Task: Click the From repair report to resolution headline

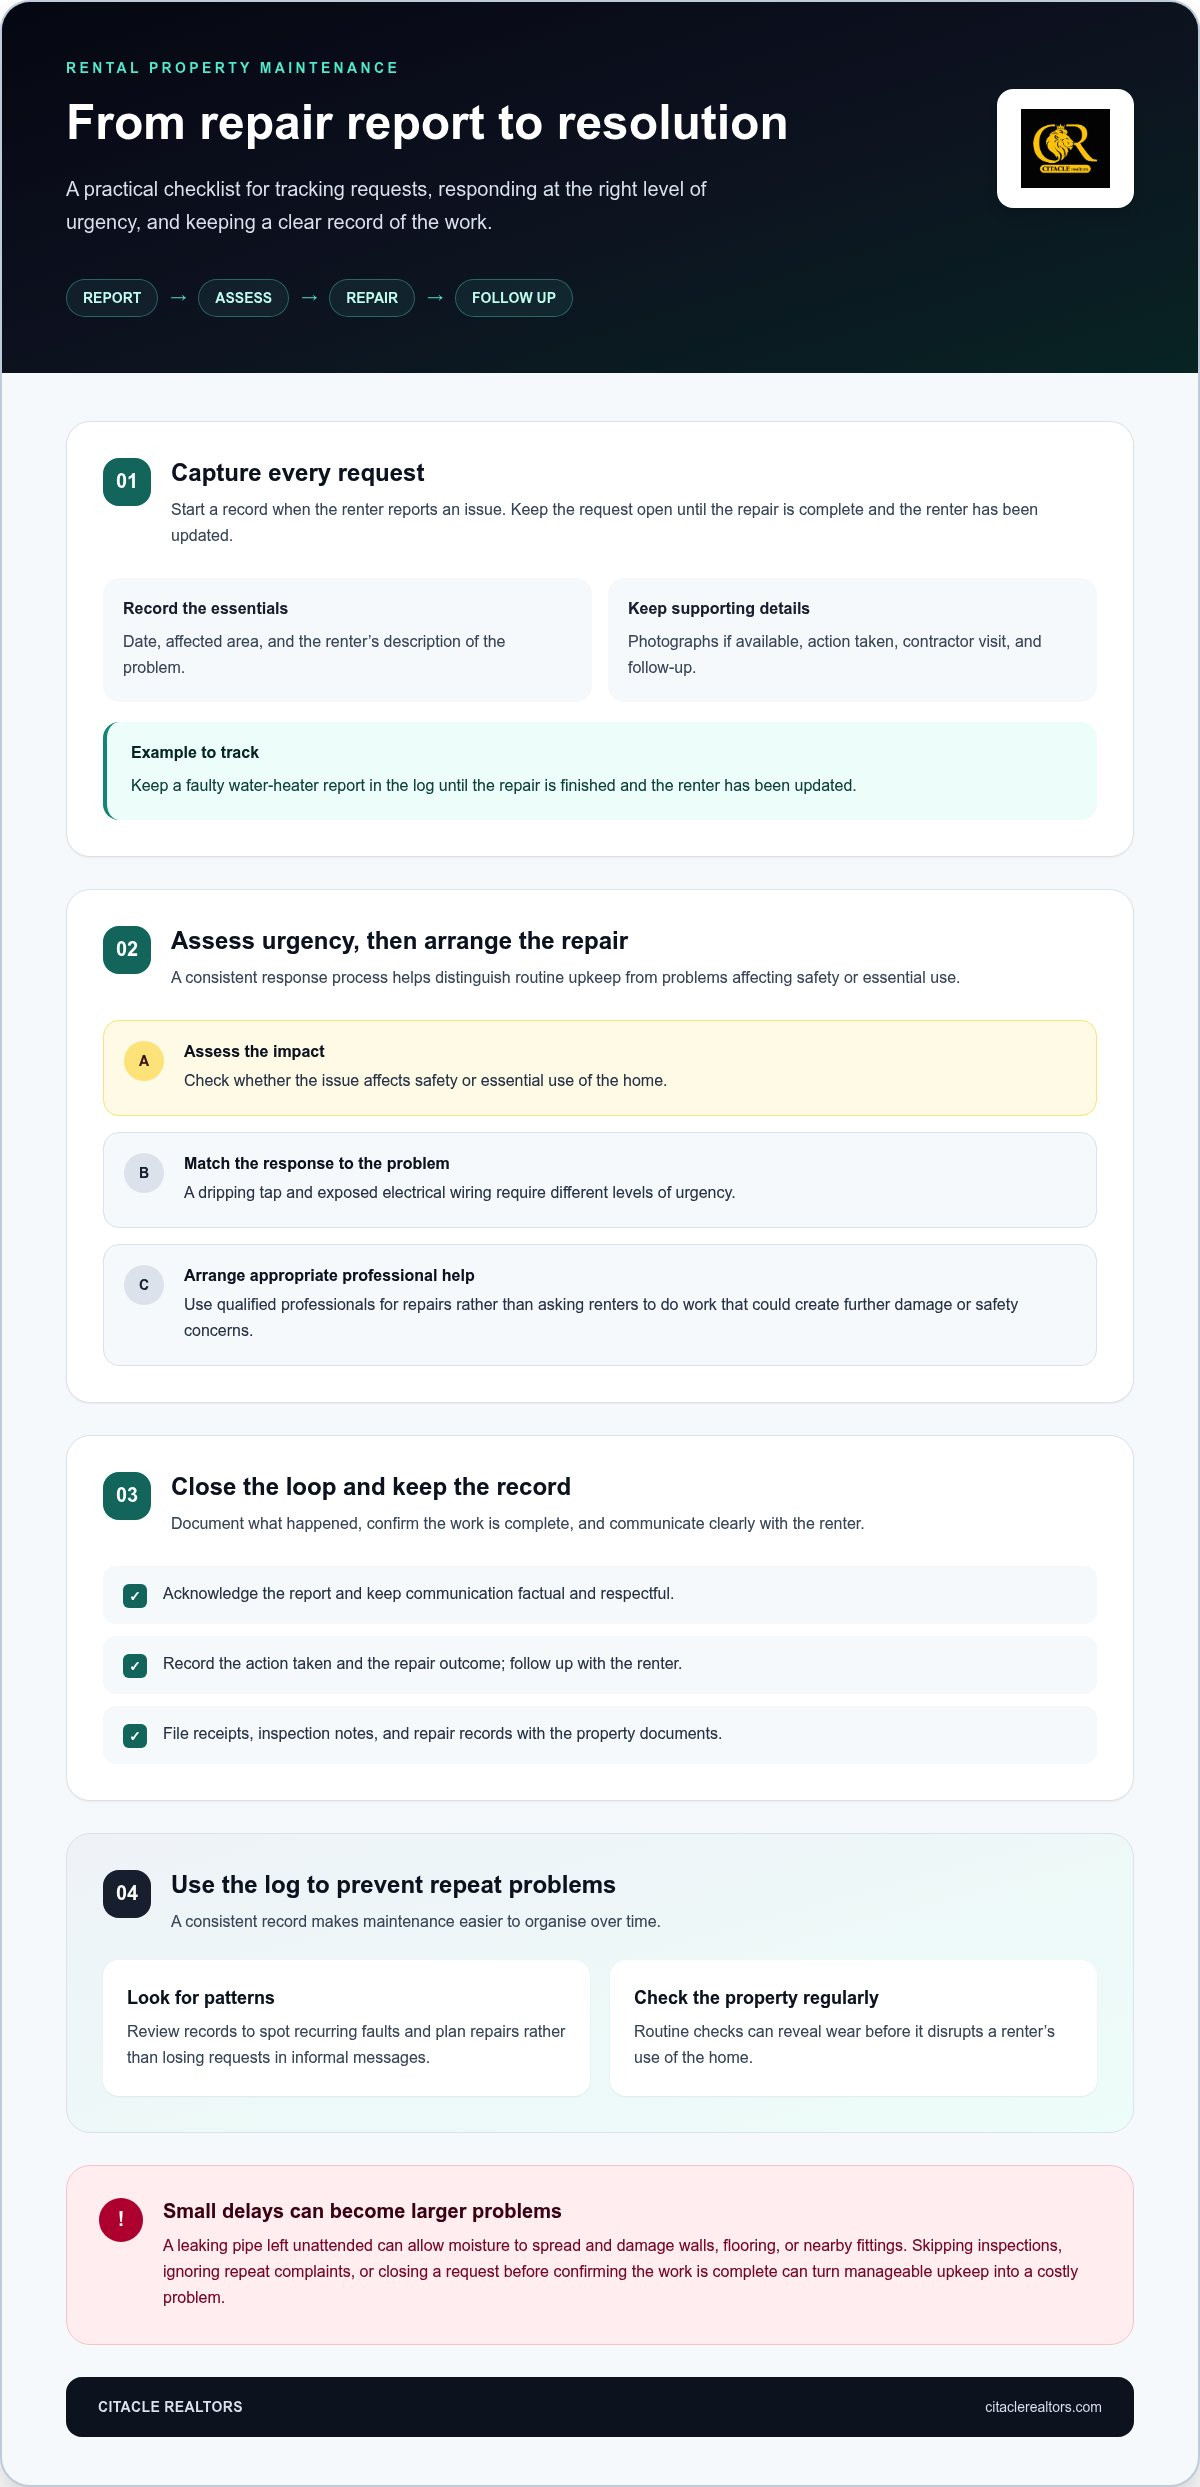Action: click(427, 123)
